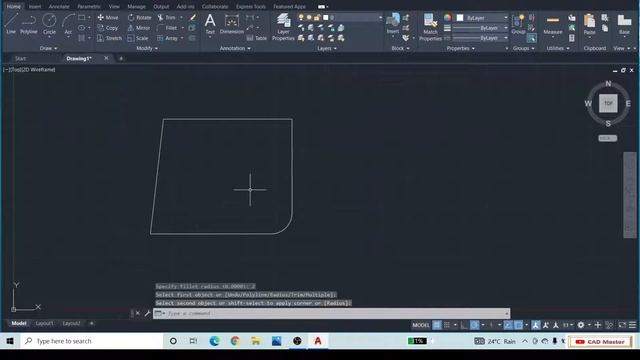Toggle object snap tracking in status bar

508,325
